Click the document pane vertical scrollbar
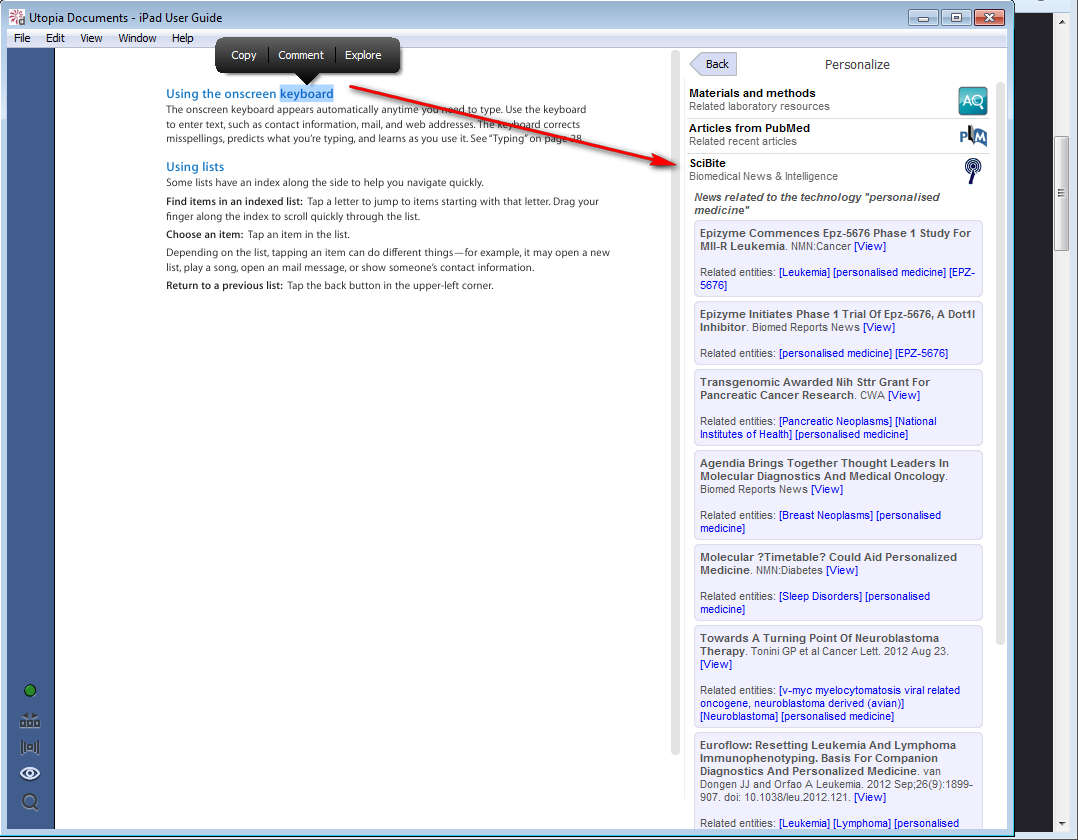 tap(675, 402)
